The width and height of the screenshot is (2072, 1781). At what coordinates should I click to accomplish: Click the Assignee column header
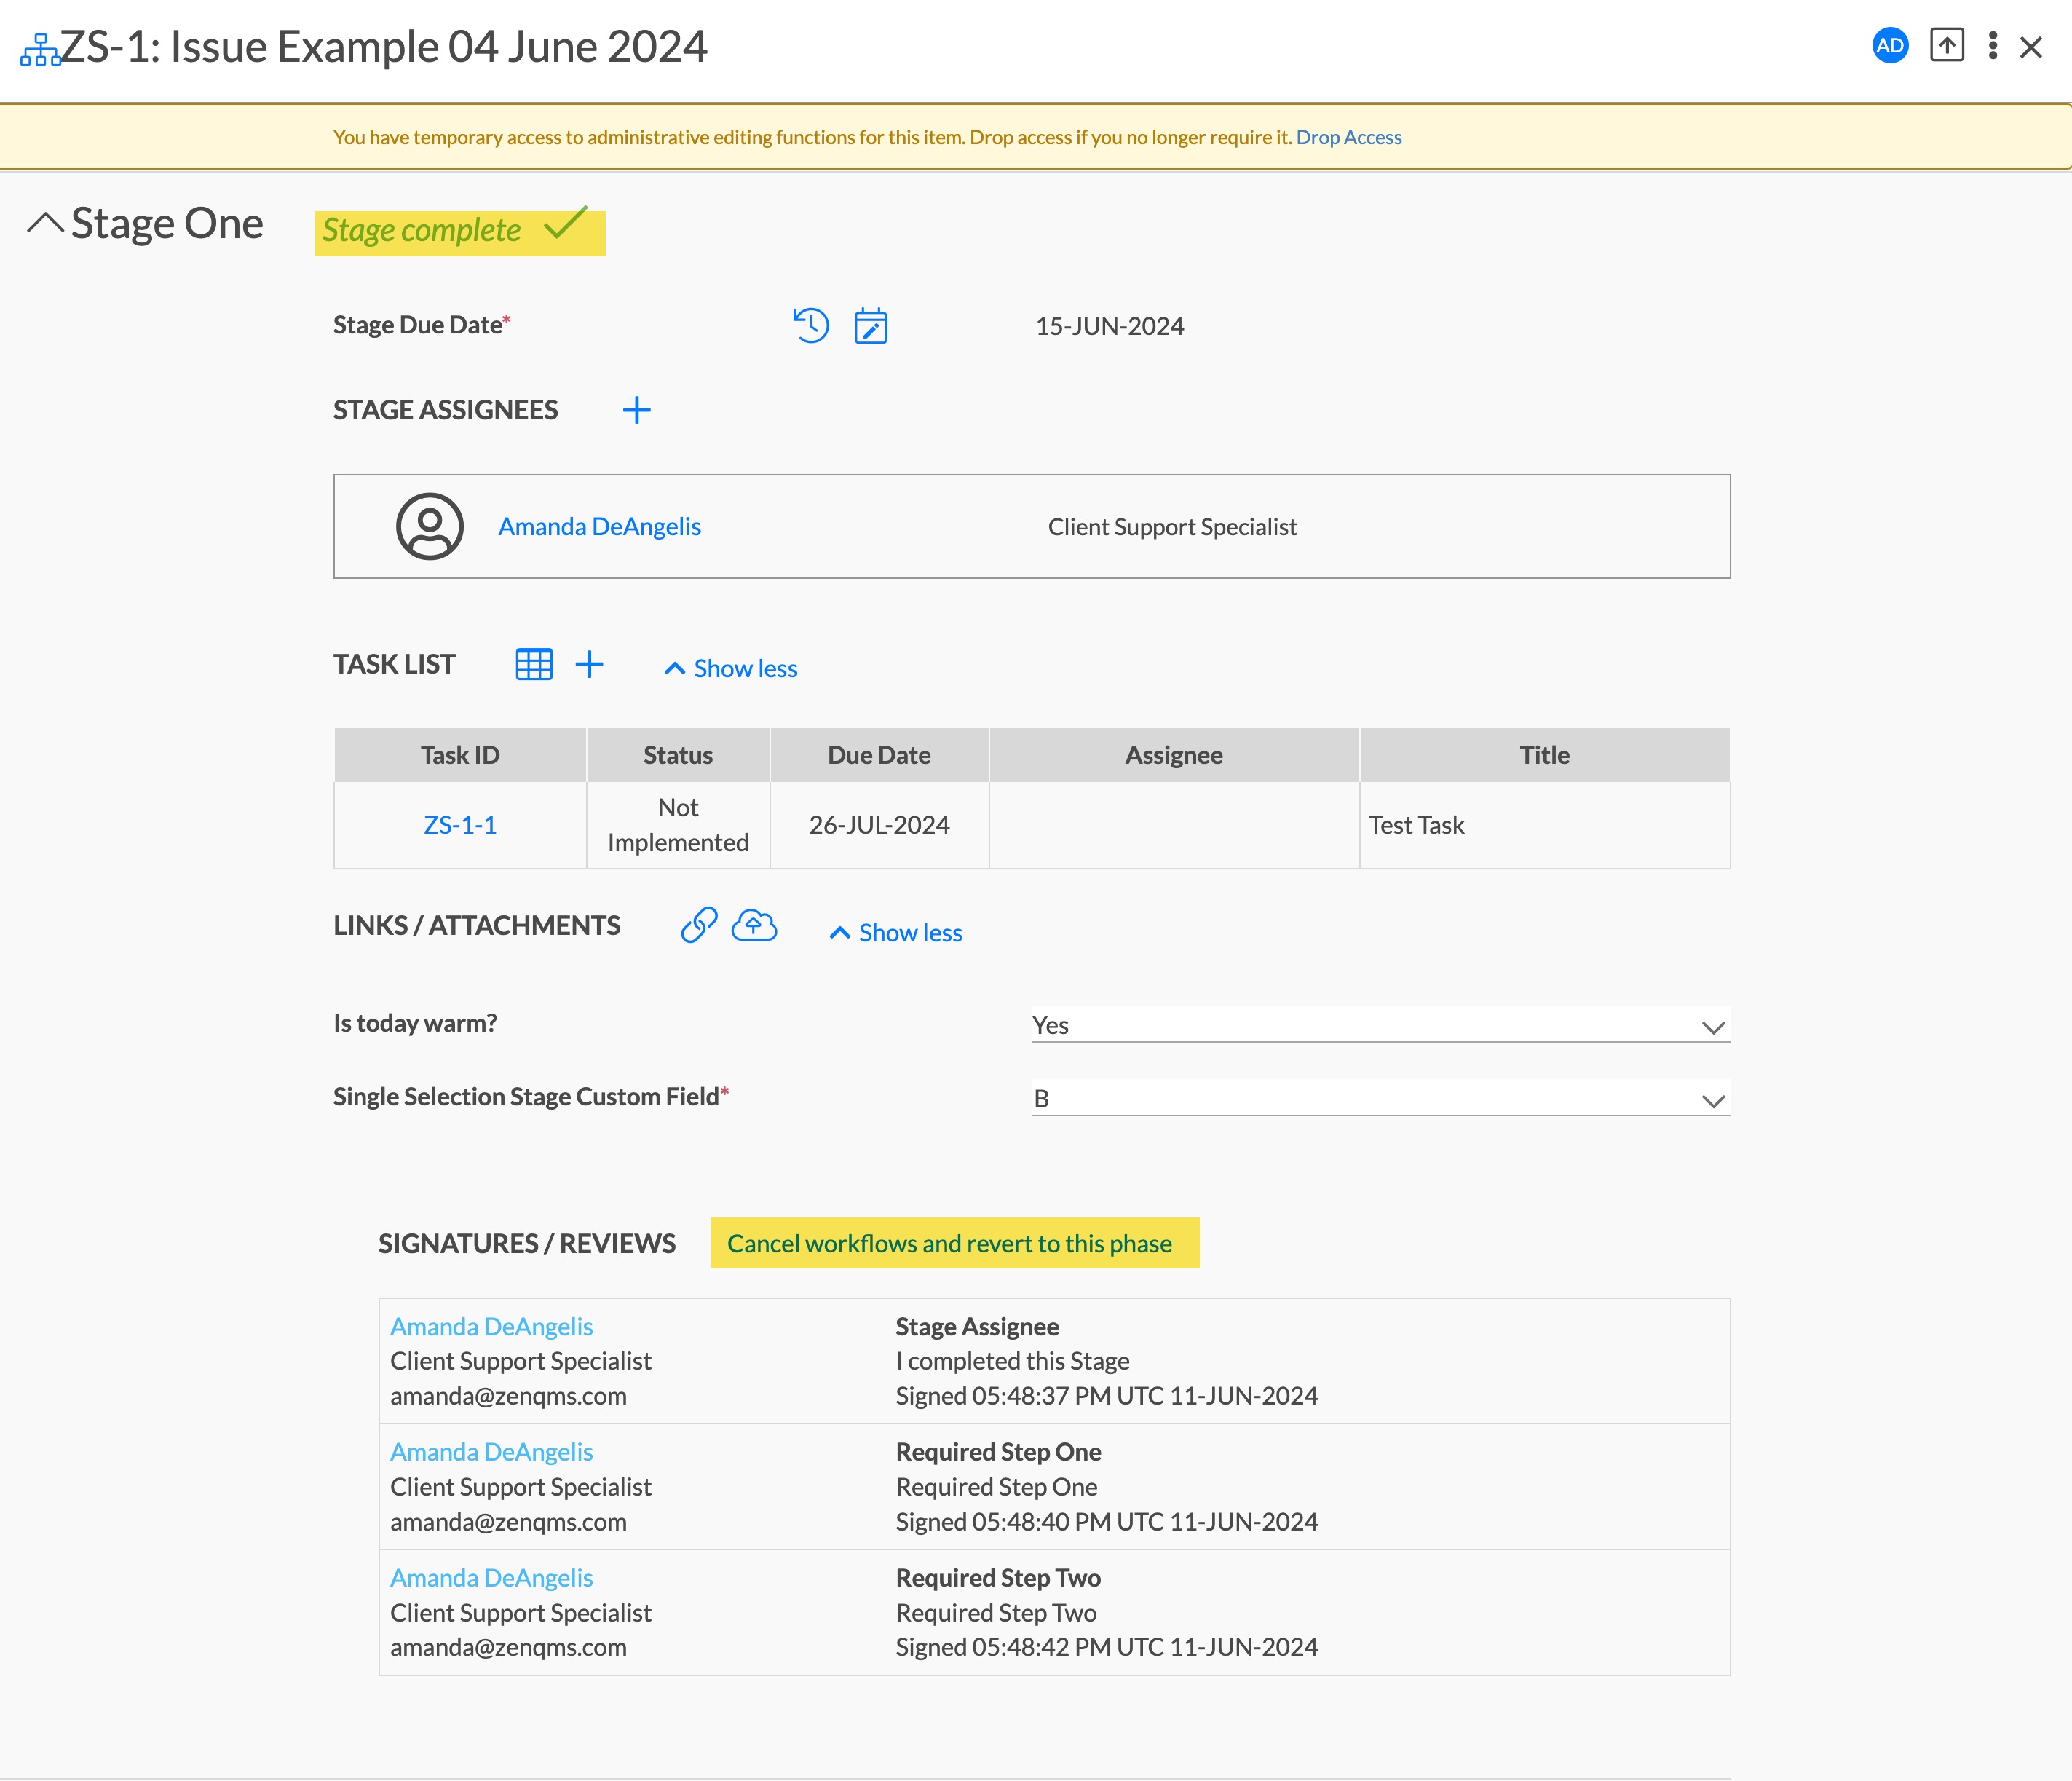coord(1173,755)
